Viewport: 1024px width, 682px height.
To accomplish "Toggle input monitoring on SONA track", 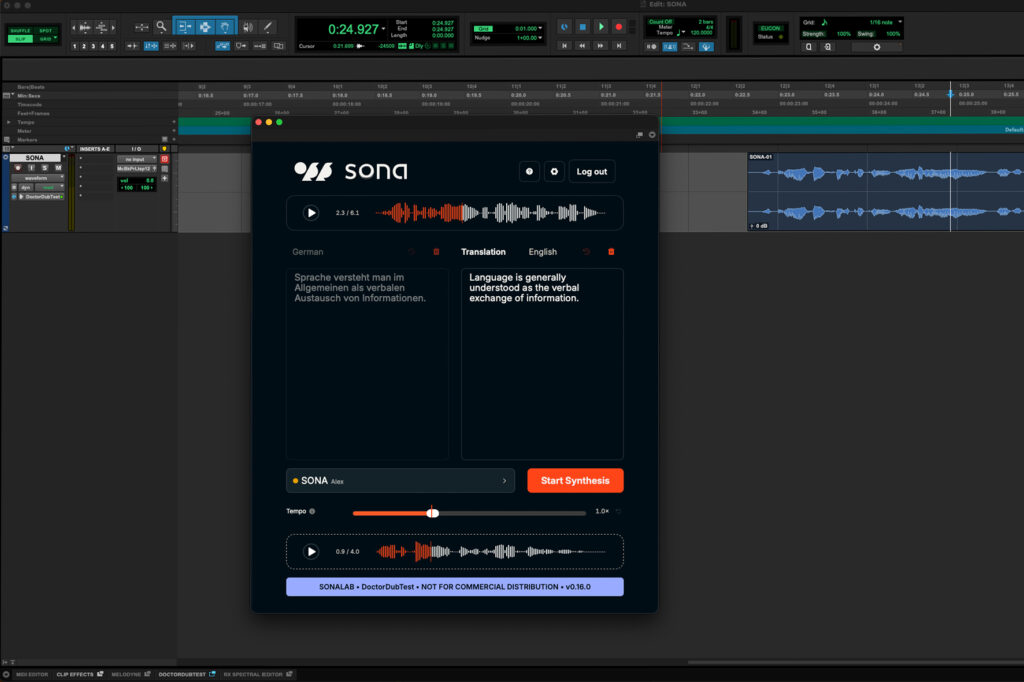I will tap(31, 168).
